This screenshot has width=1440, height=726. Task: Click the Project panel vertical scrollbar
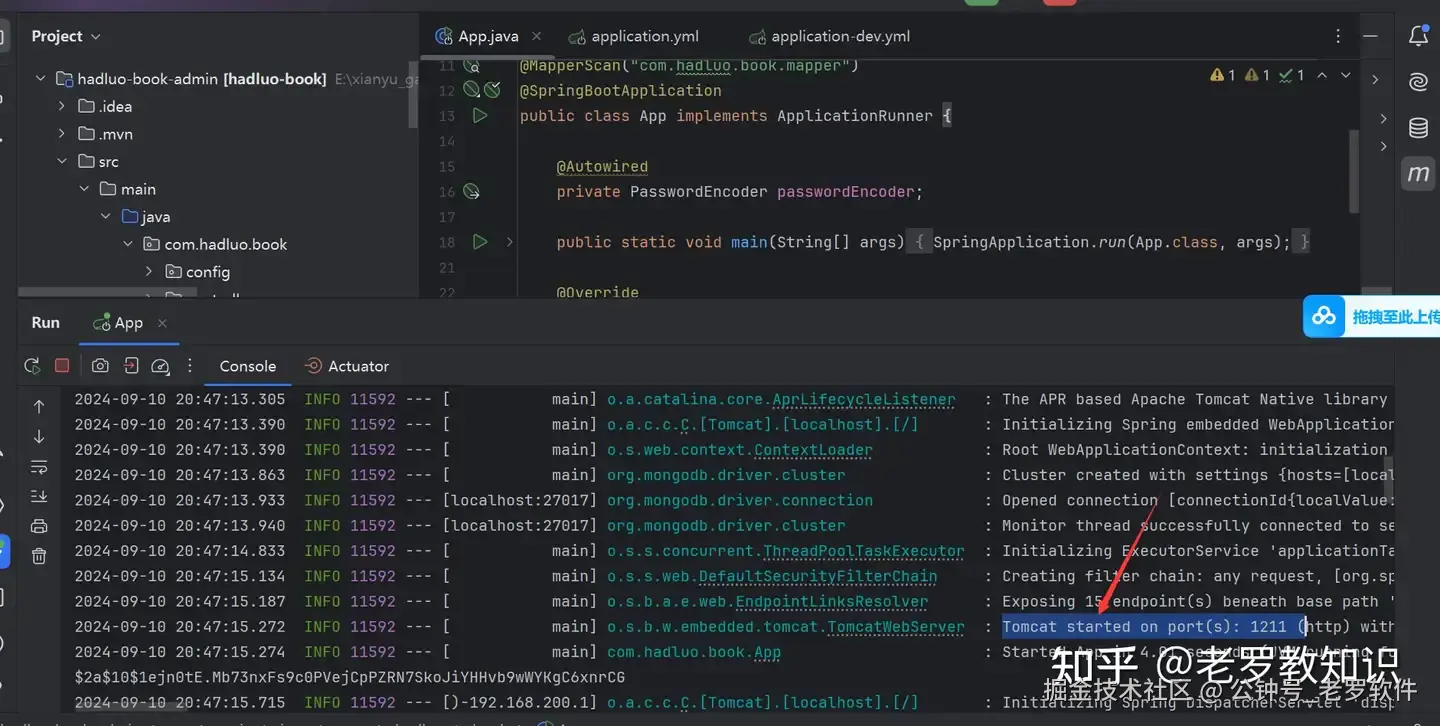coord(413,94)
